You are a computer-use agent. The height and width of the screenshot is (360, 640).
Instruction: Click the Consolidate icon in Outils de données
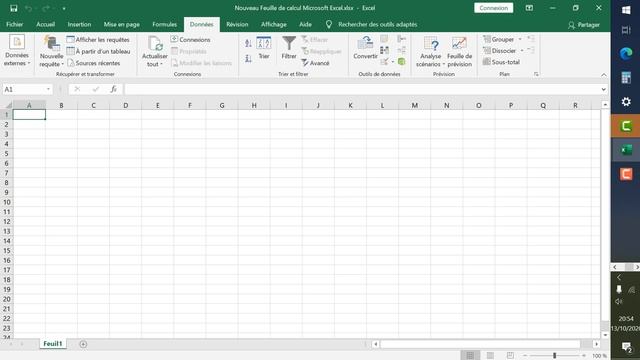pos(402,39)
